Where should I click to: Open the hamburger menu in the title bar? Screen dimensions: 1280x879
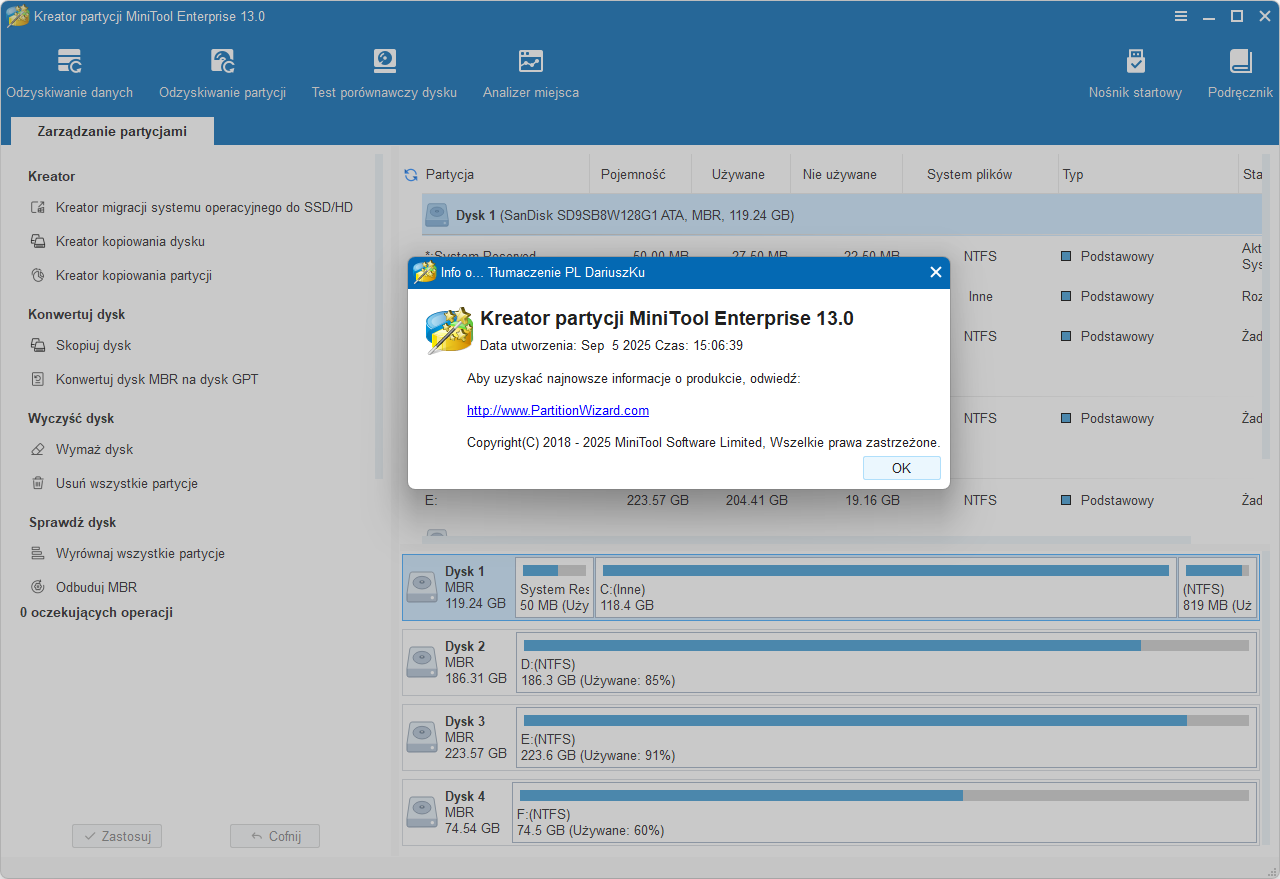tap(1181, 16)
